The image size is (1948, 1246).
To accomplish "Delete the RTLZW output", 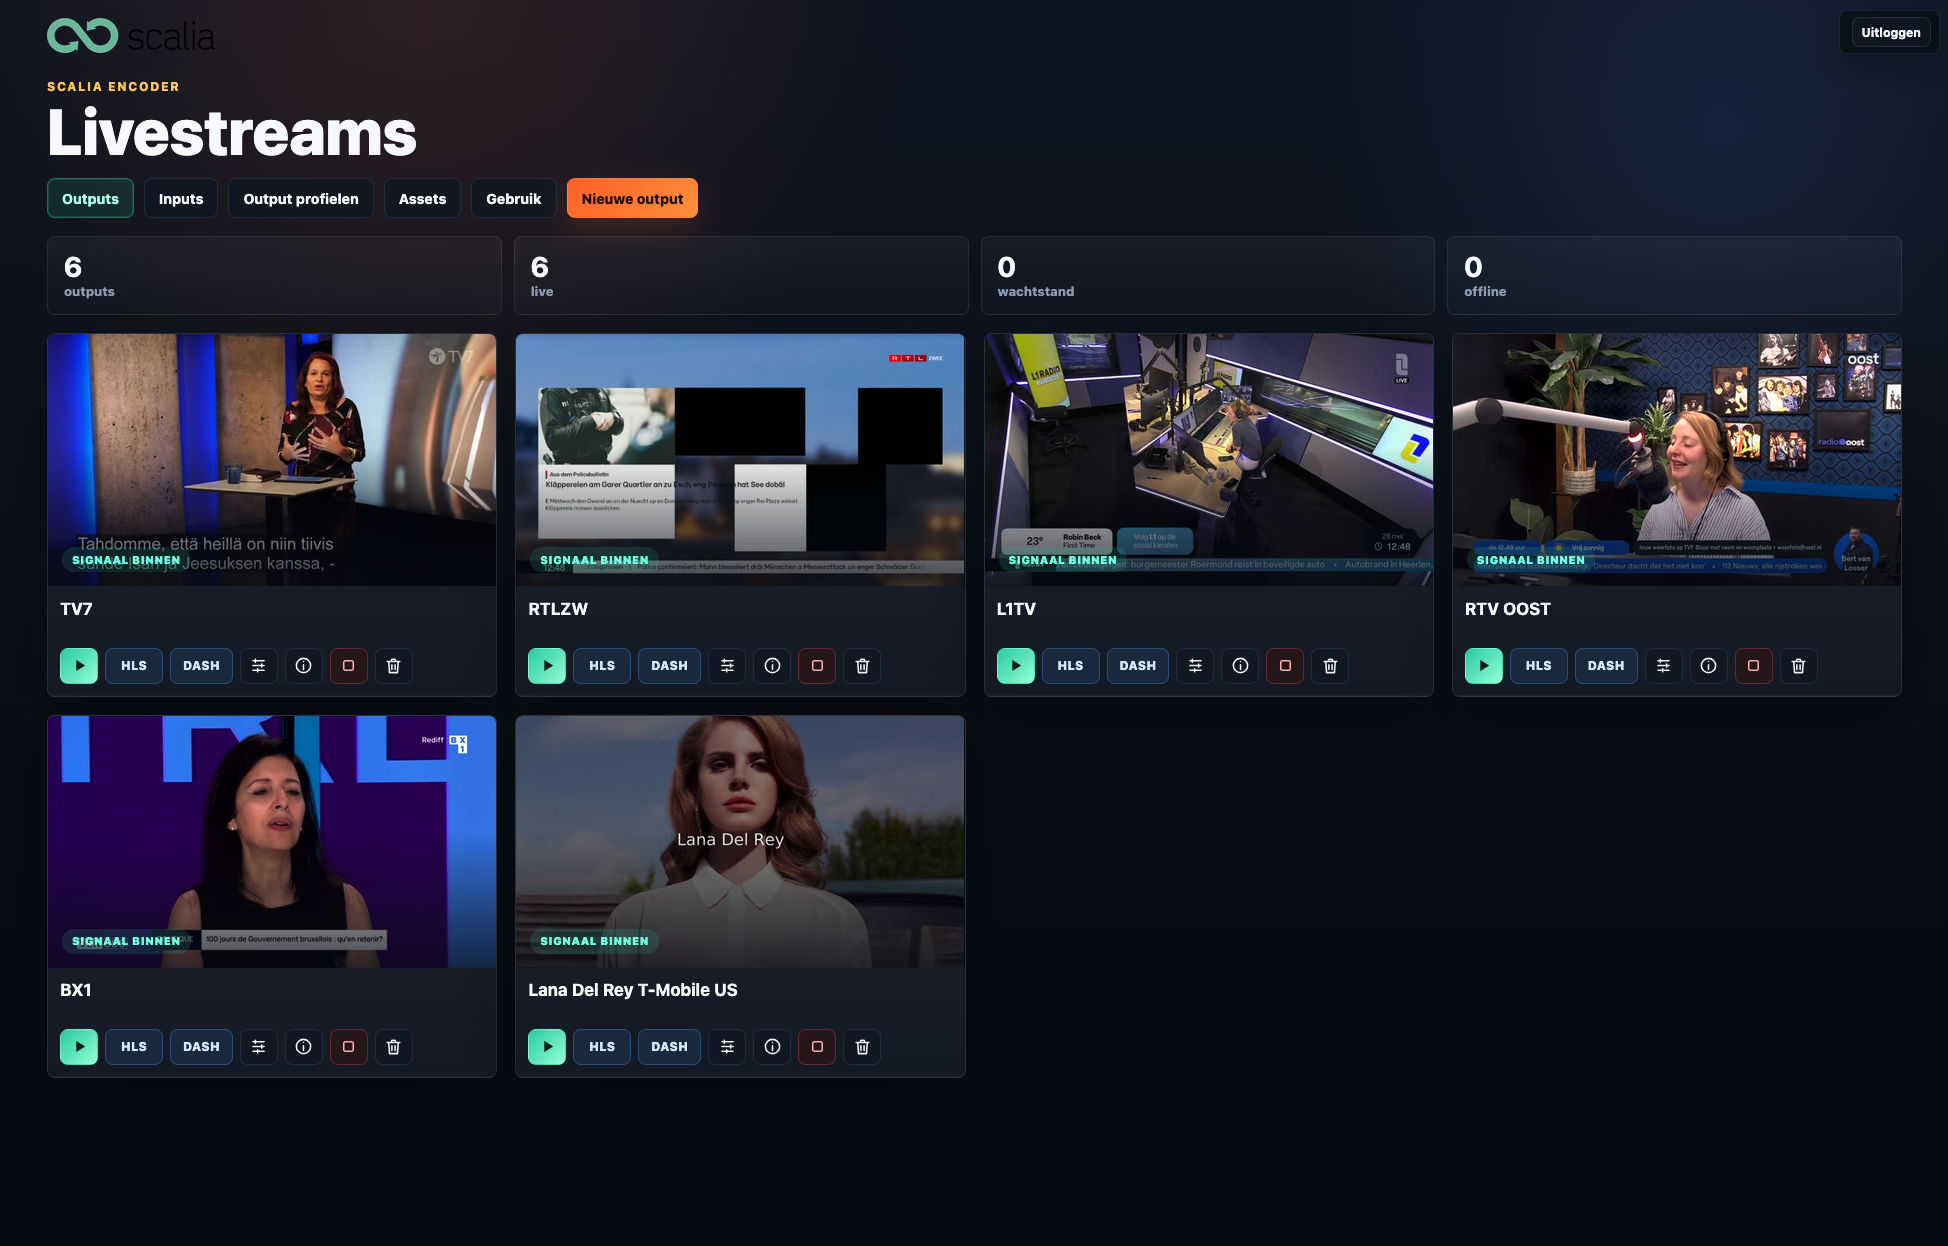I will tap(862, 666).
